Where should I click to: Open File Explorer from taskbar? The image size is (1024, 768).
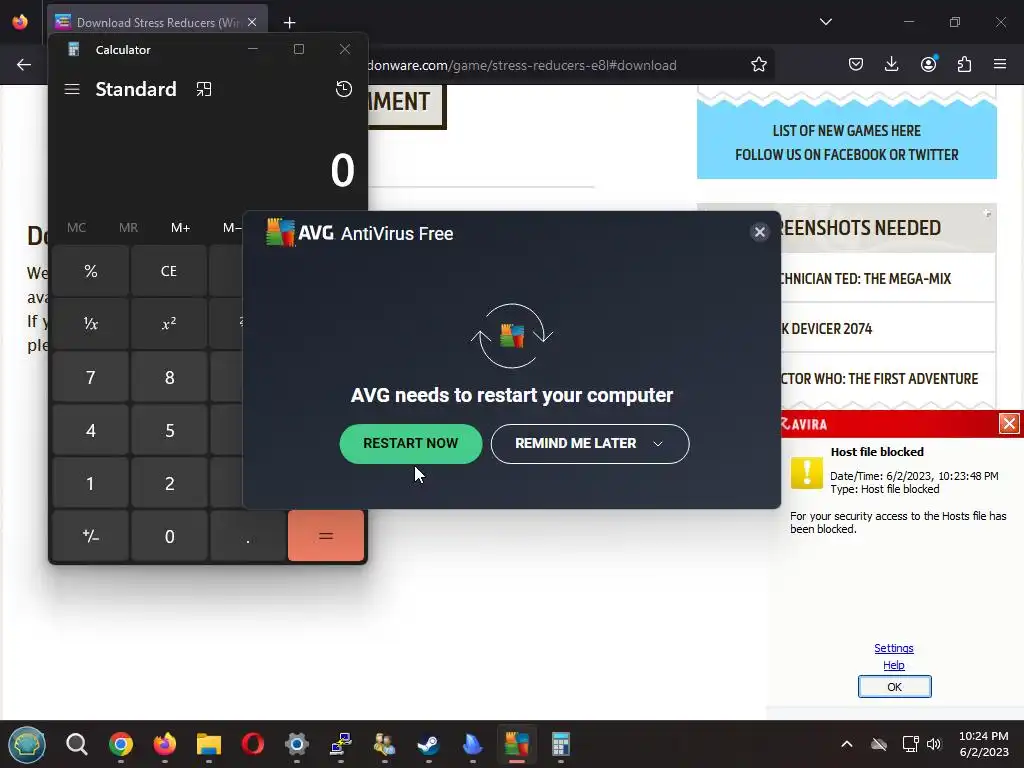point(209,744)
